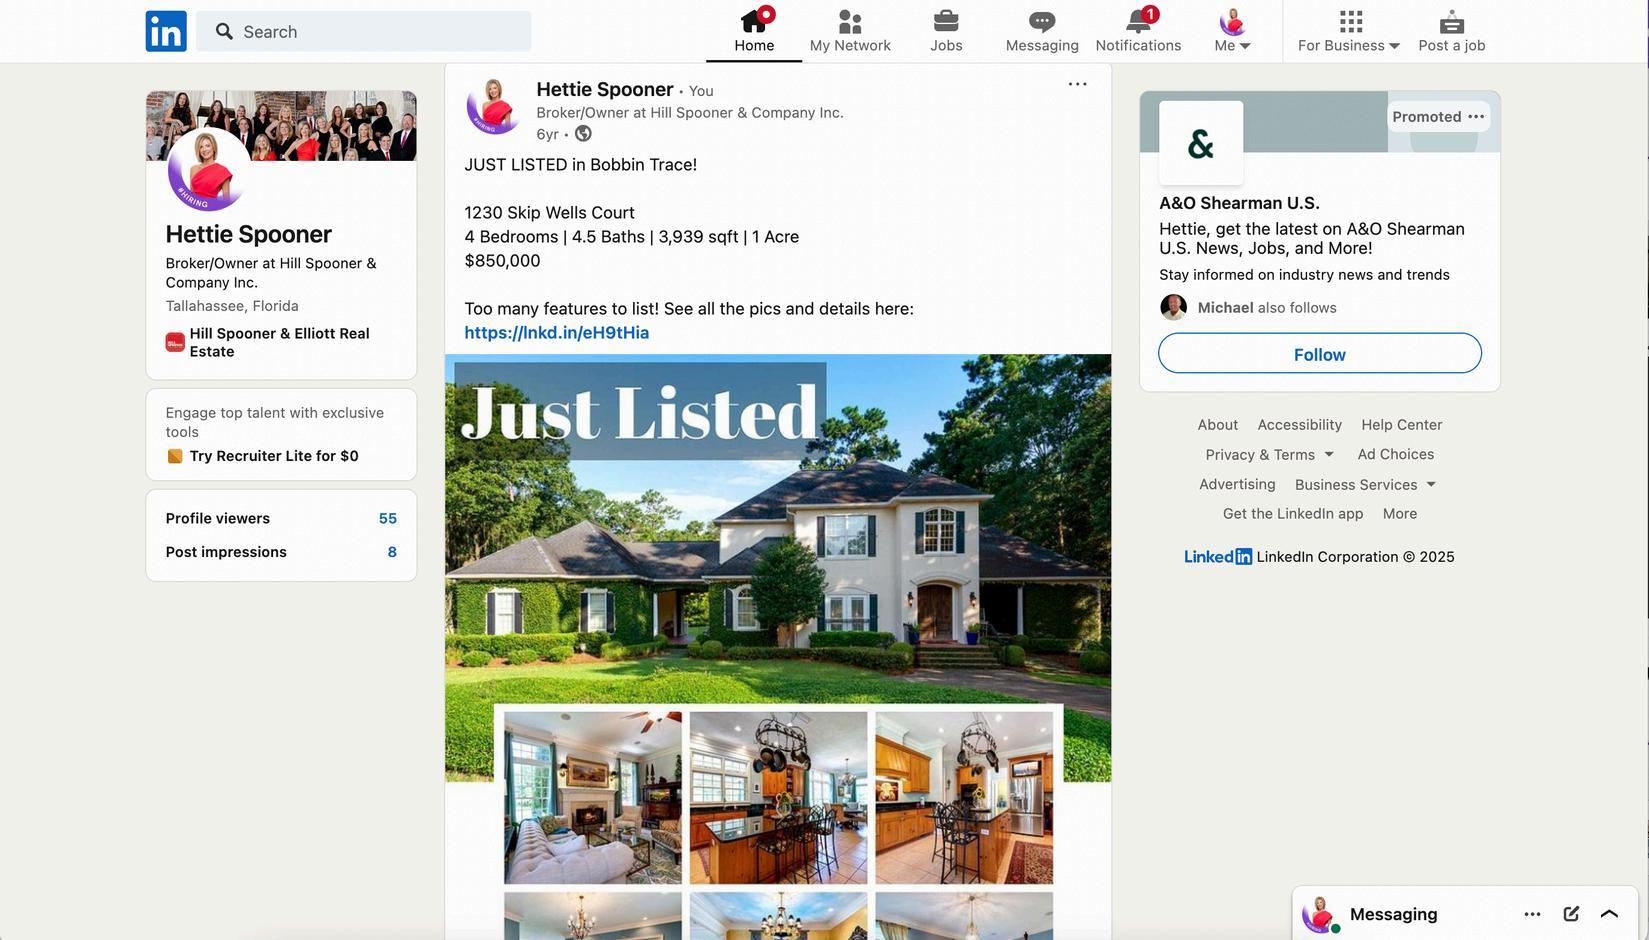Click the globe visibility icon on post
Screen dimensions: 1649x940
[x=583, y=134]
